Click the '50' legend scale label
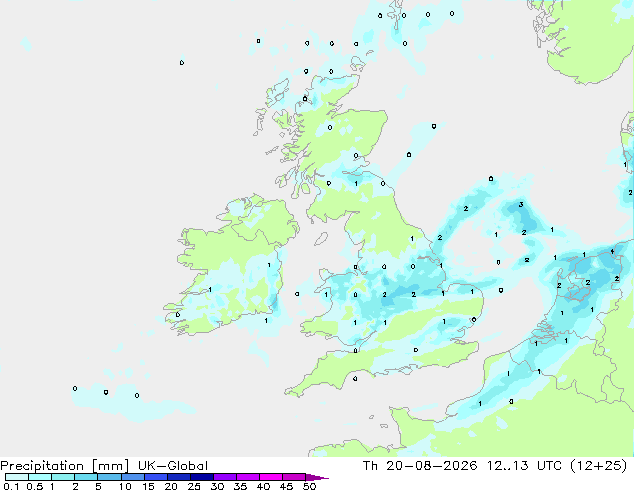 coord(309,486)
